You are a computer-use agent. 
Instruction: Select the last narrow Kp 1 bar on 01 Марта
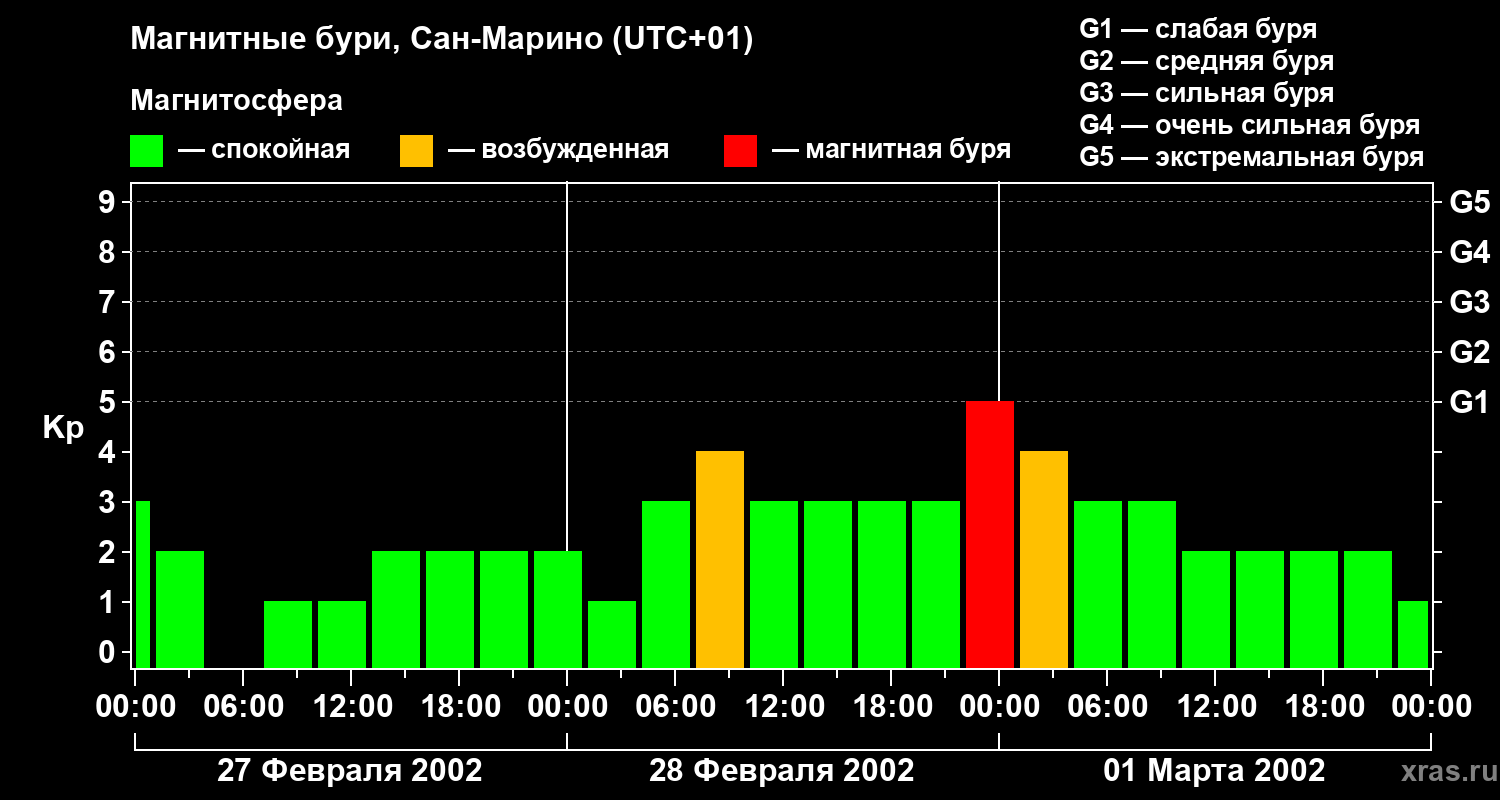click(1413, 634)
